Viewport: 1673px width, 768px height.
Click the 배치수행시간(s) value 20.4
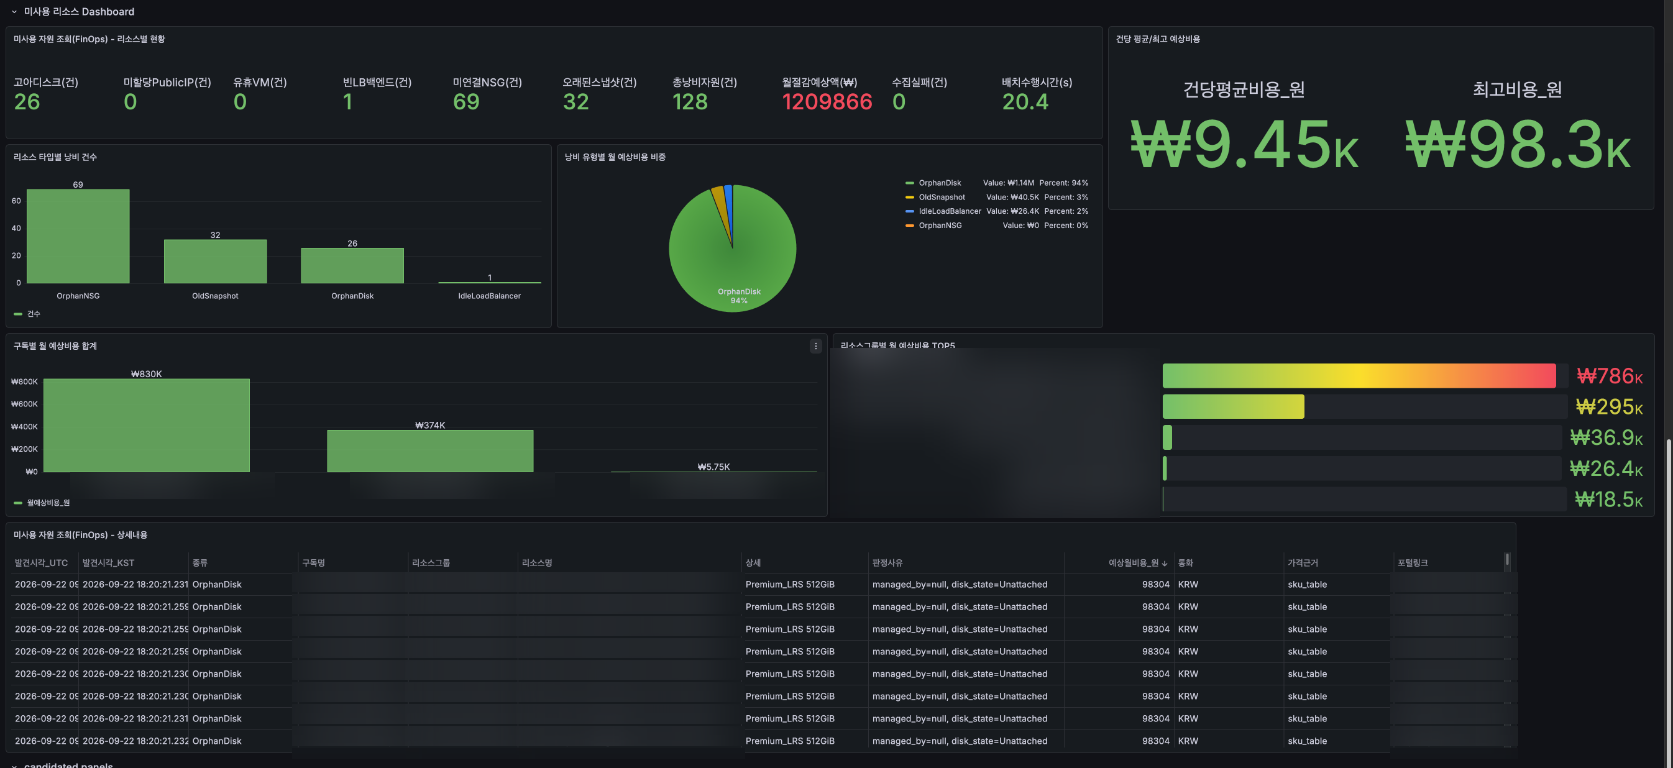coord(1025,102)
